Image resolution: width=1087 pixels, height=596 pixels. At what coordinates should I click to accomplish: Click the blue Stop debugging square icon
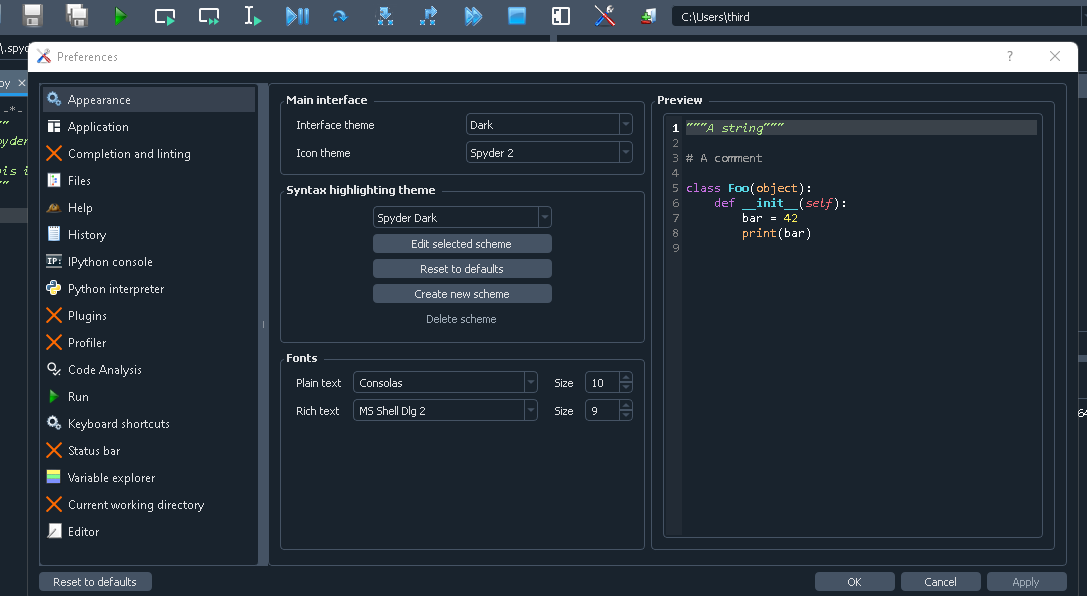pos(516,16)
